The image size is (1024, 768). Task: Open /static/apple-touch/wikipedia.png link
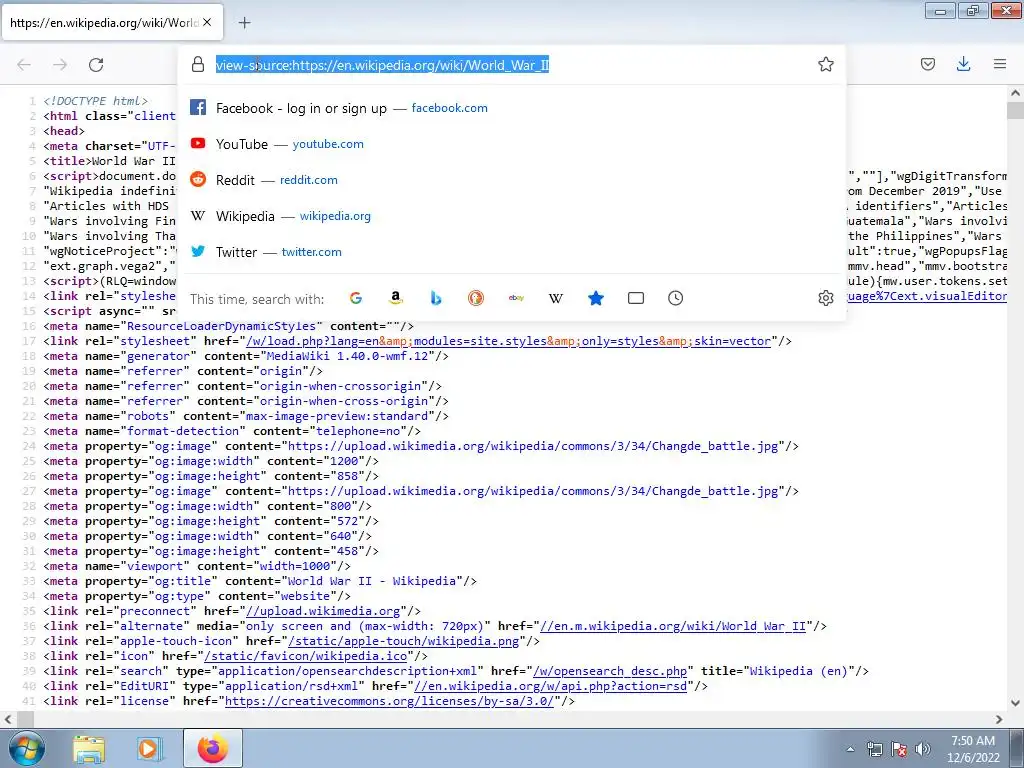[403, 641]
